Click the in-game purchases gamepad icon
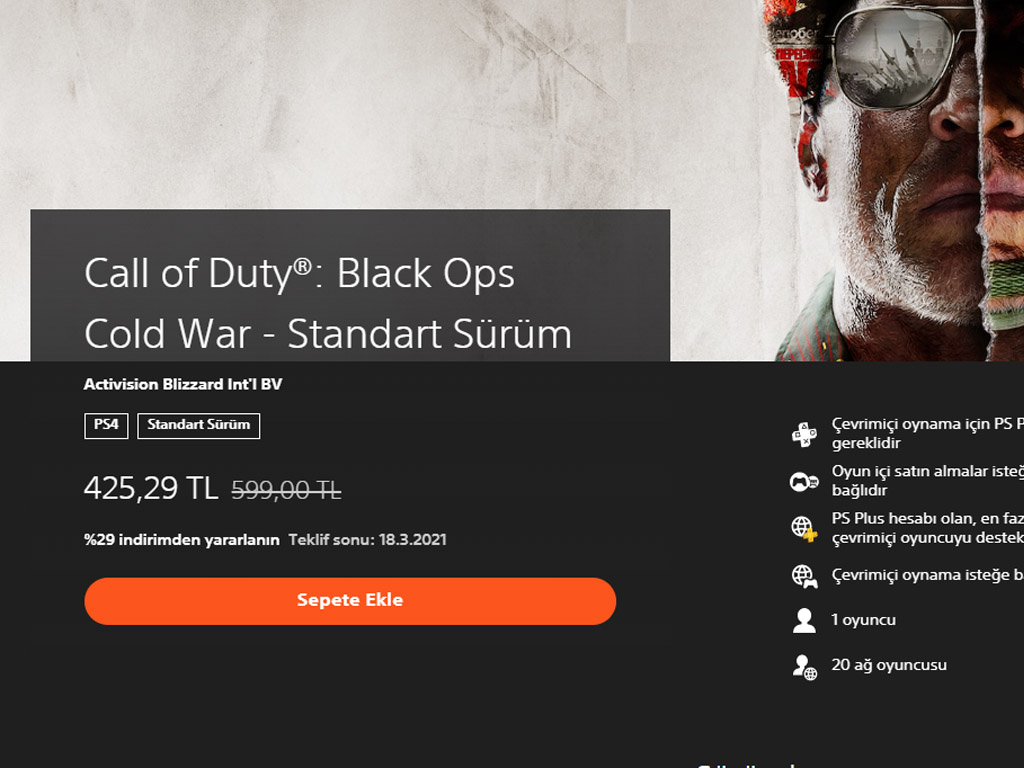Image resolution: width=1024 pixels, height=768 pixels. [x=804, y=482]
